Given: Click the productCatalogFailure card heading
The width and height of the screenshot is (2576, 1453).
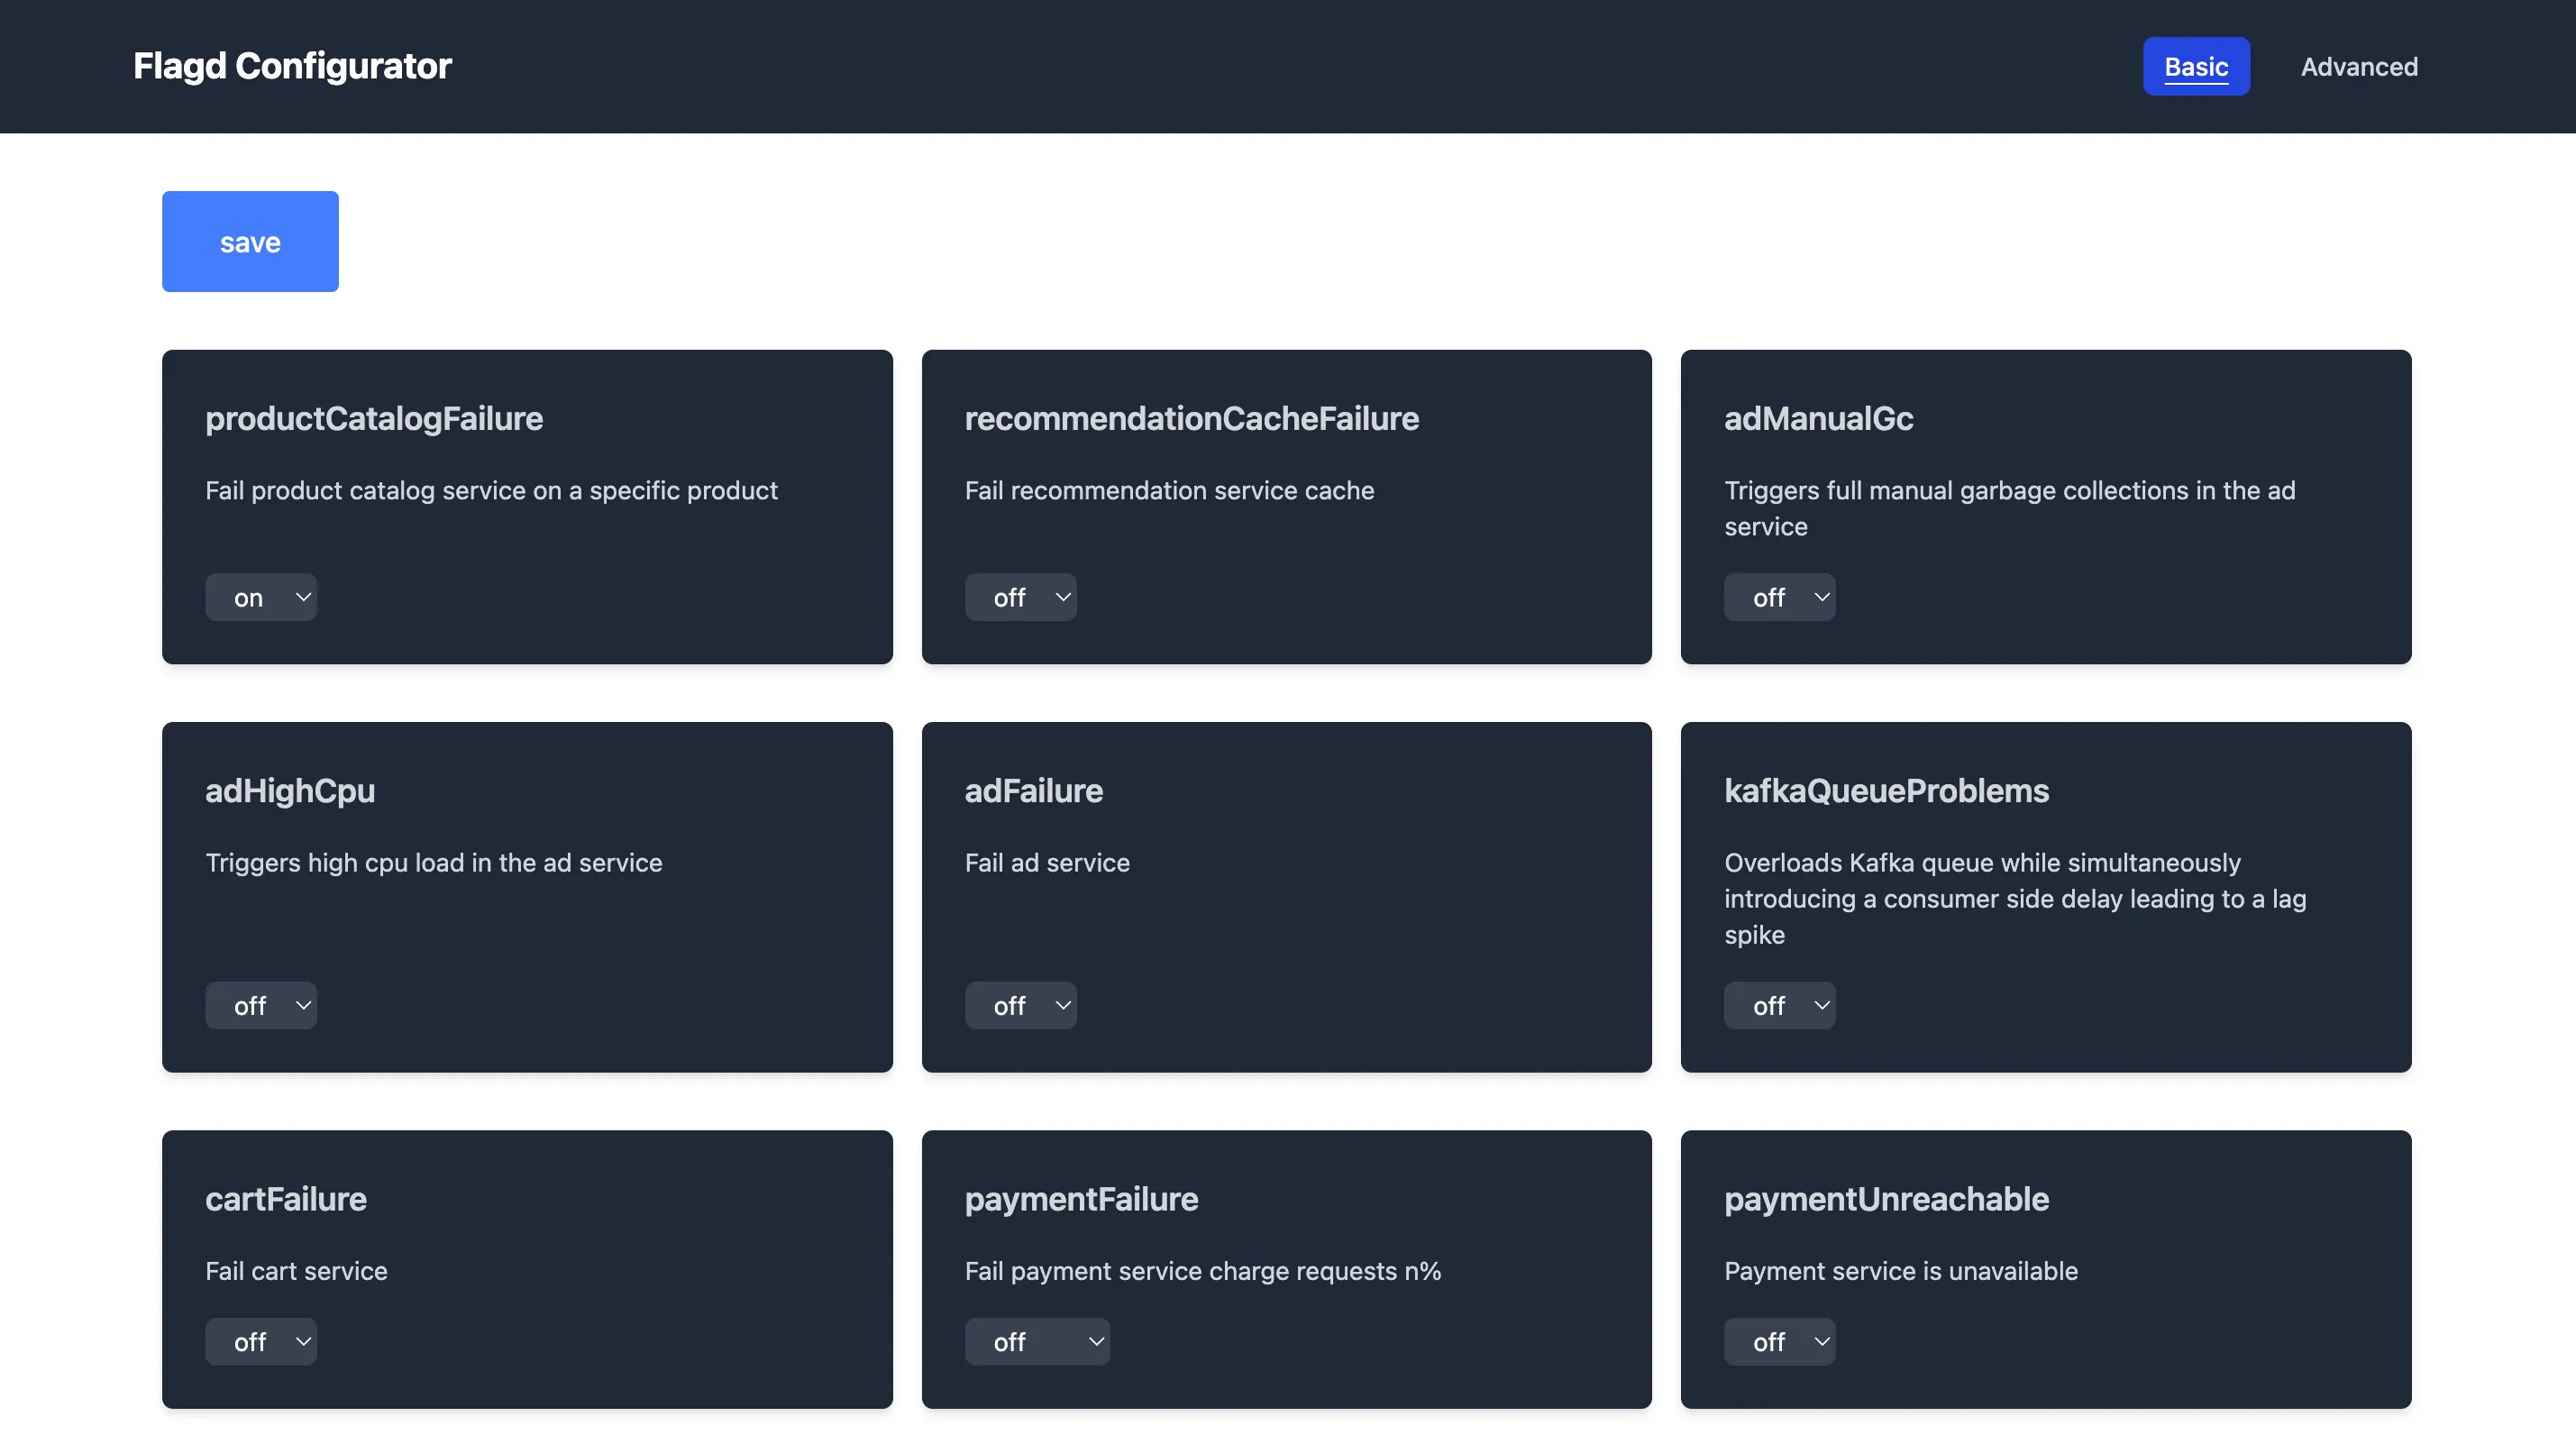Looking at the screenshot, I should click(x=374, y=418).
